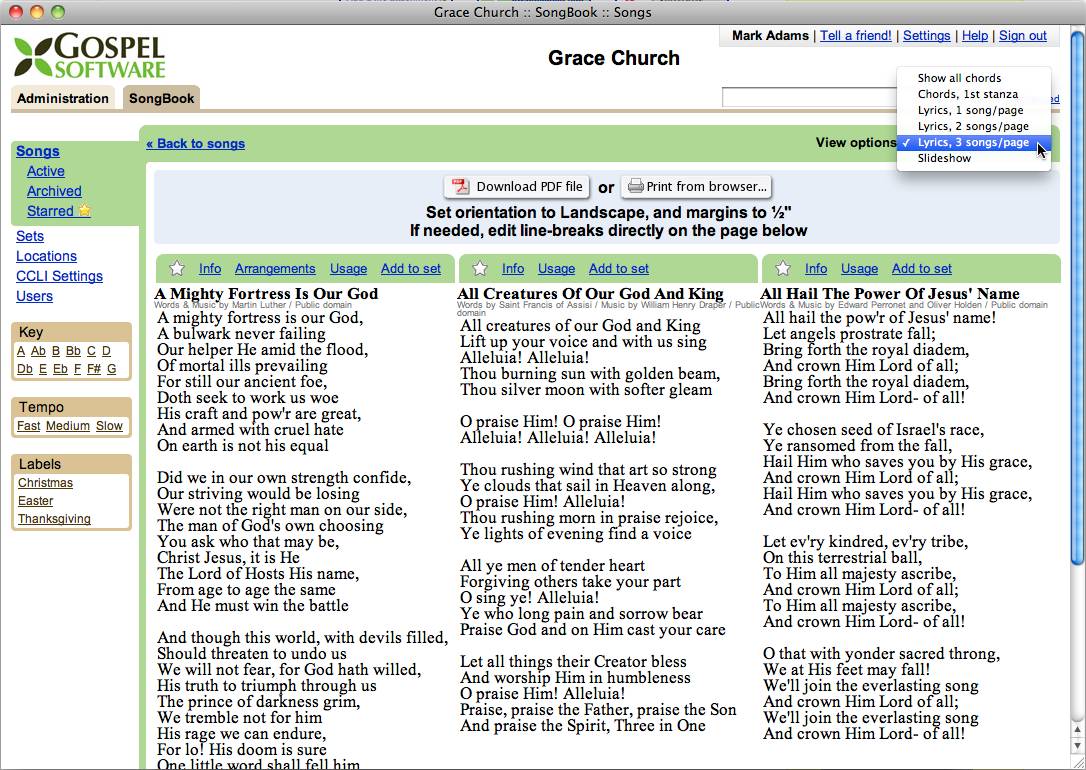Filter songs by key C

tap(91, 351)
